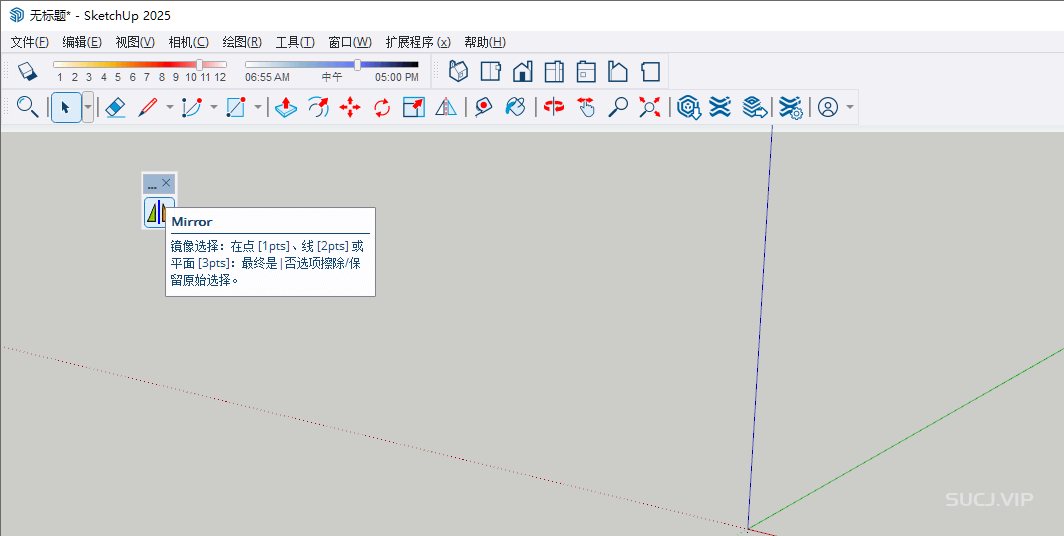
Task: Select the Pan hand tool
Action: 586,107
